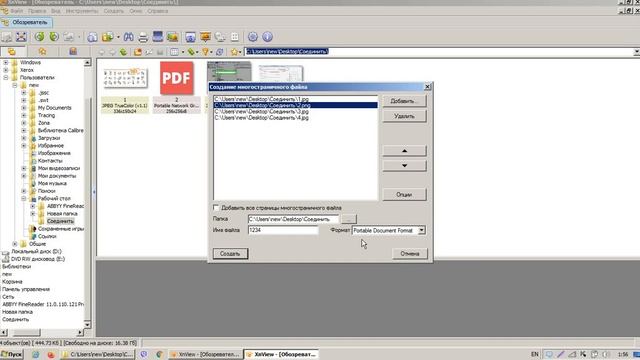Collapse the Пользователи folder node
Viewport: 640px width, 360px height.
(x=6, y=78)
